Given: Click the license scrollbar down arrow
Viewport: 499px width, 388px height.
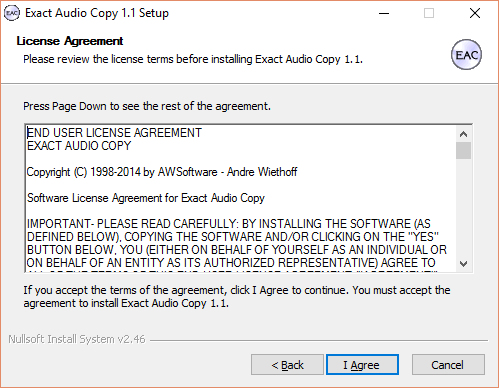Looking at the screenshot, I should coord(463,264).
